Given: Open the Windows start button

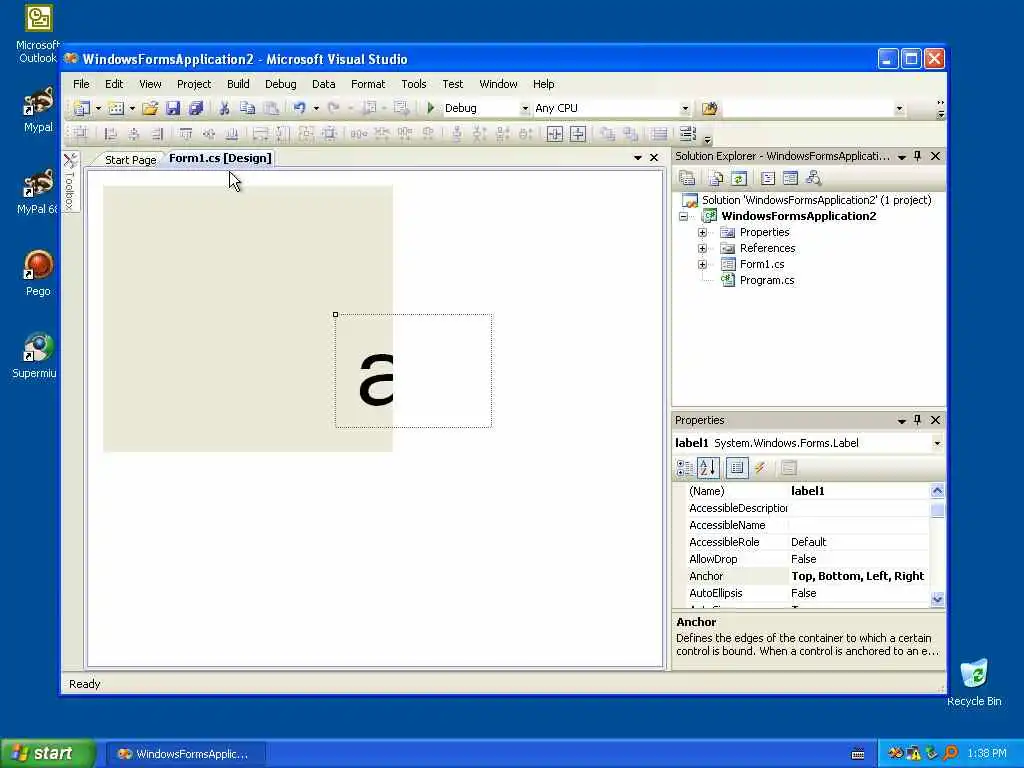Looking at the screenshot, I should click(x=48, y=753).
